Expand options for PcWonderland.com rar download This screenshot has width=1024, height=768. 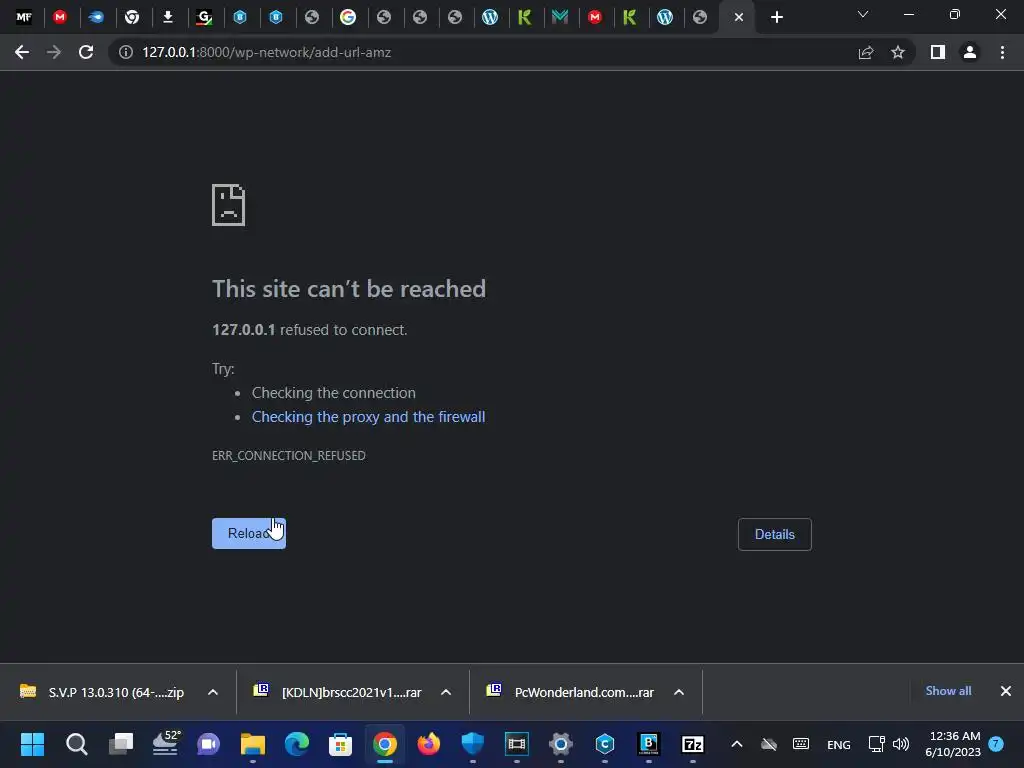click(679, 692)
